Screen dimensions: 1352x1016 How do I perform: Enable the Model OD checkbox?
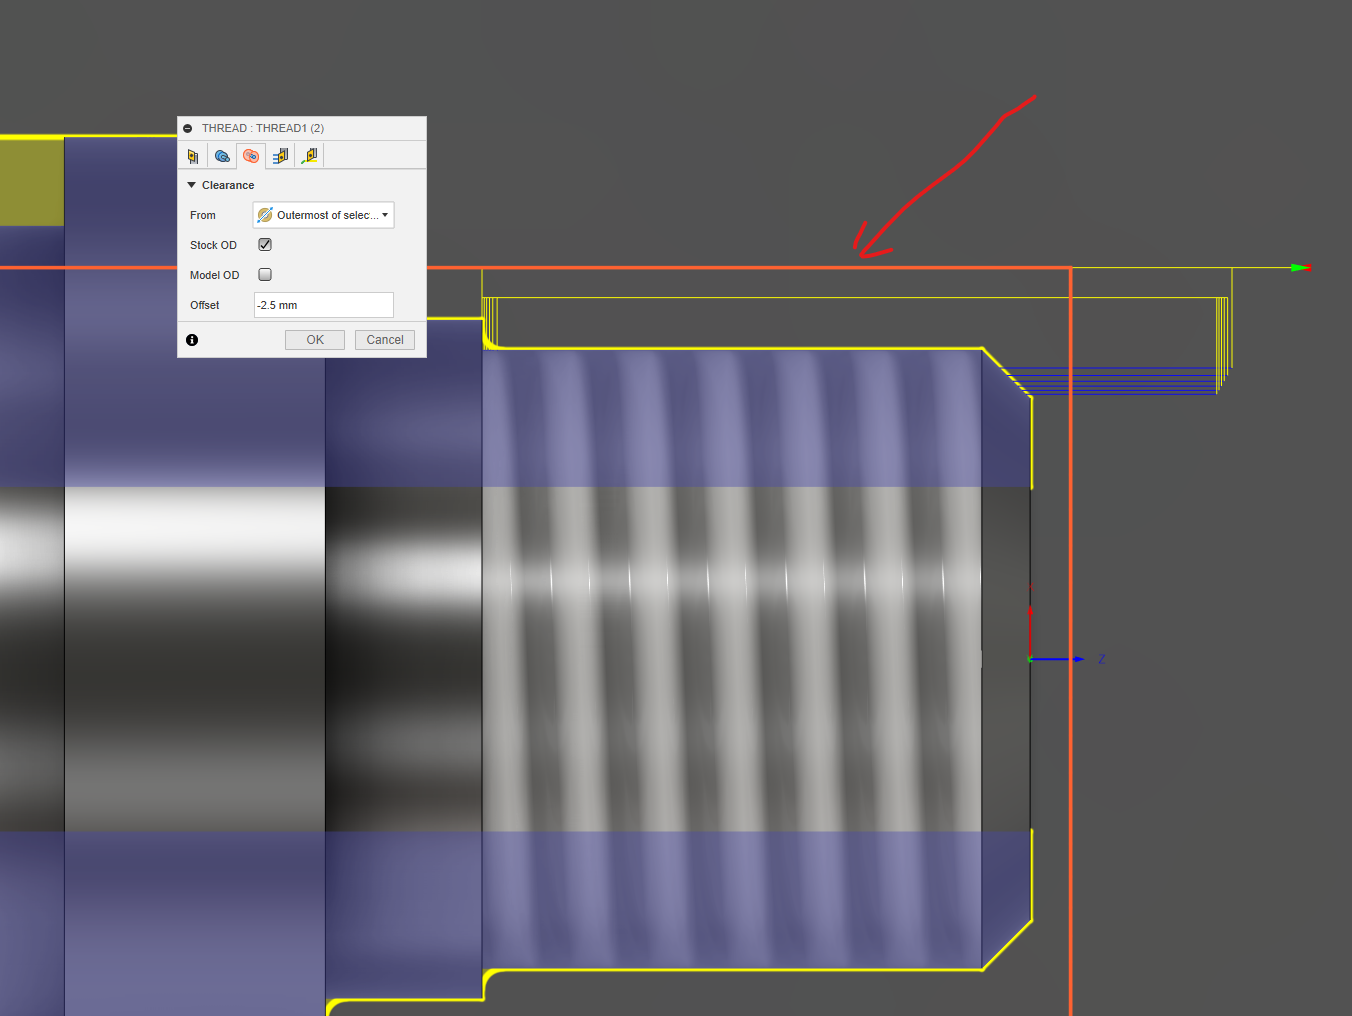(265, 274)
